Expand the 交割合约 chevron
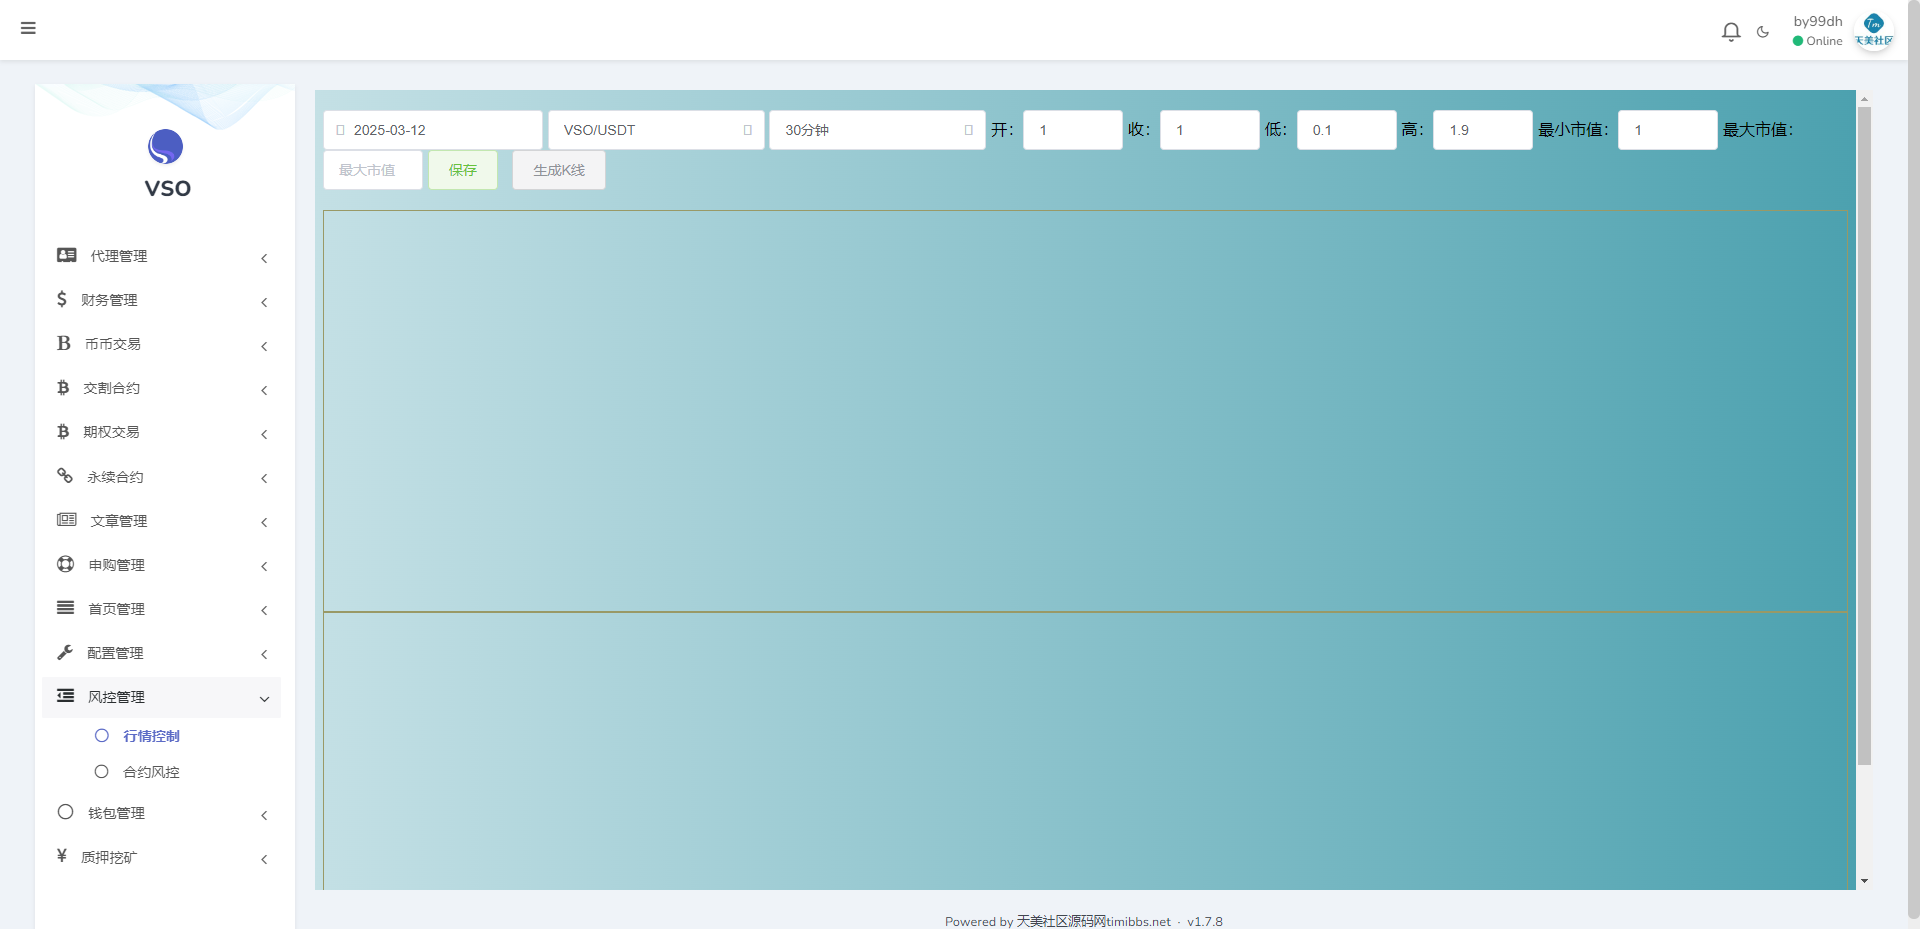This screenshot has width=1920, height=929. click(264, 390)
